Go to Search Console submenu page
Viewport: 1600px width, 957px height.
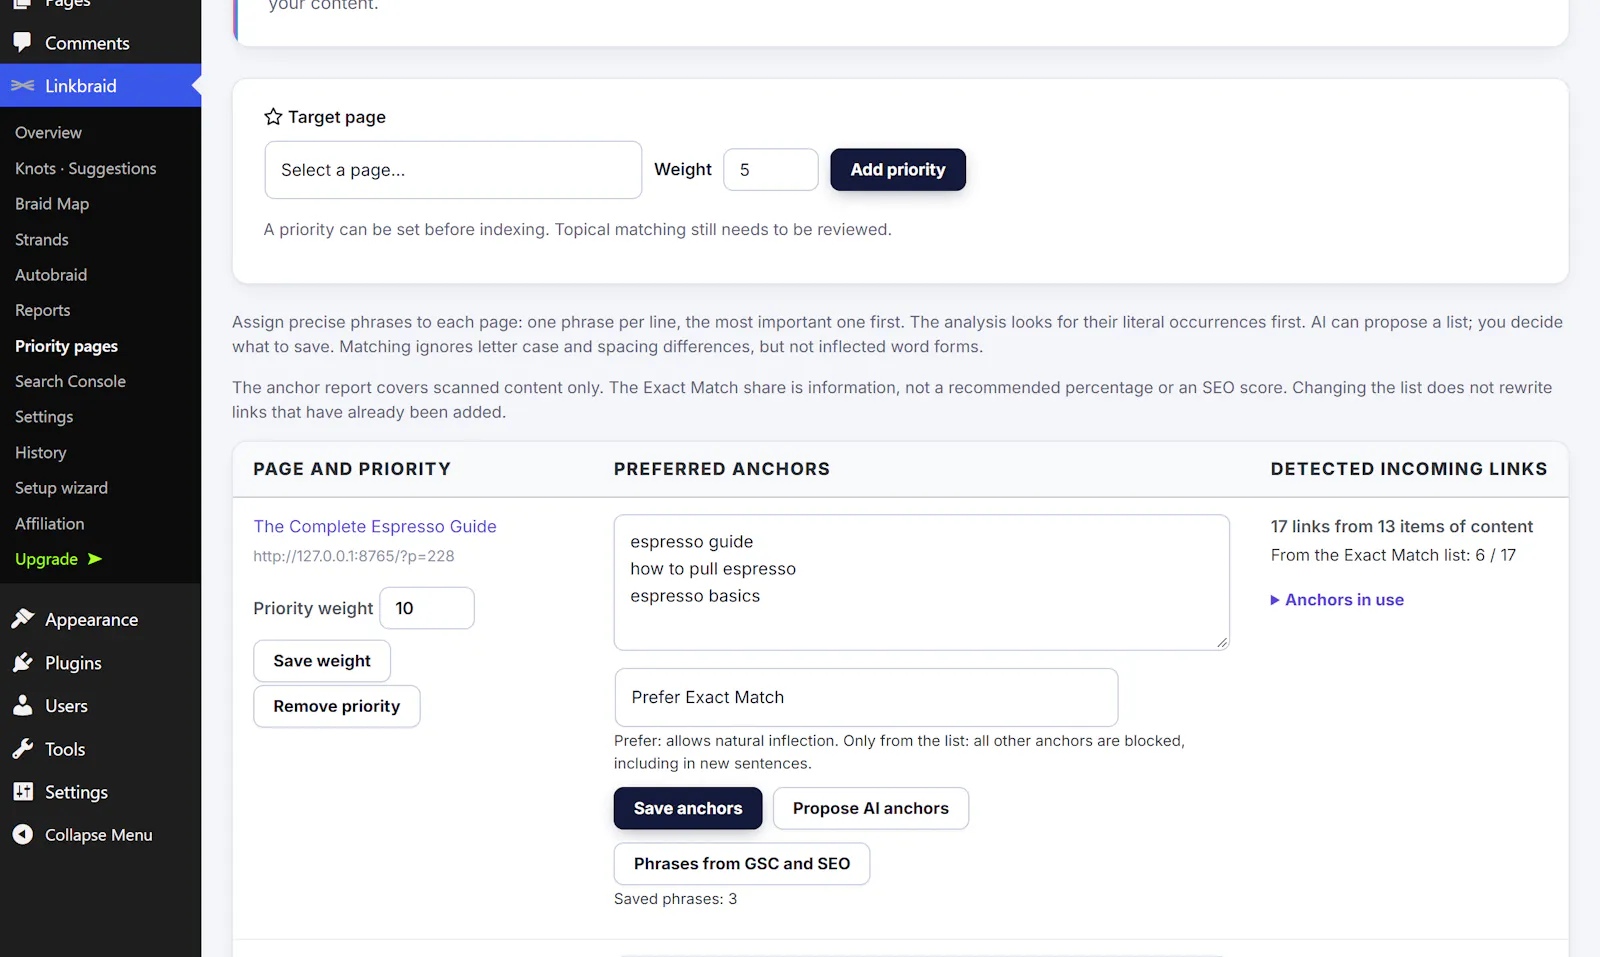(70, 381)
